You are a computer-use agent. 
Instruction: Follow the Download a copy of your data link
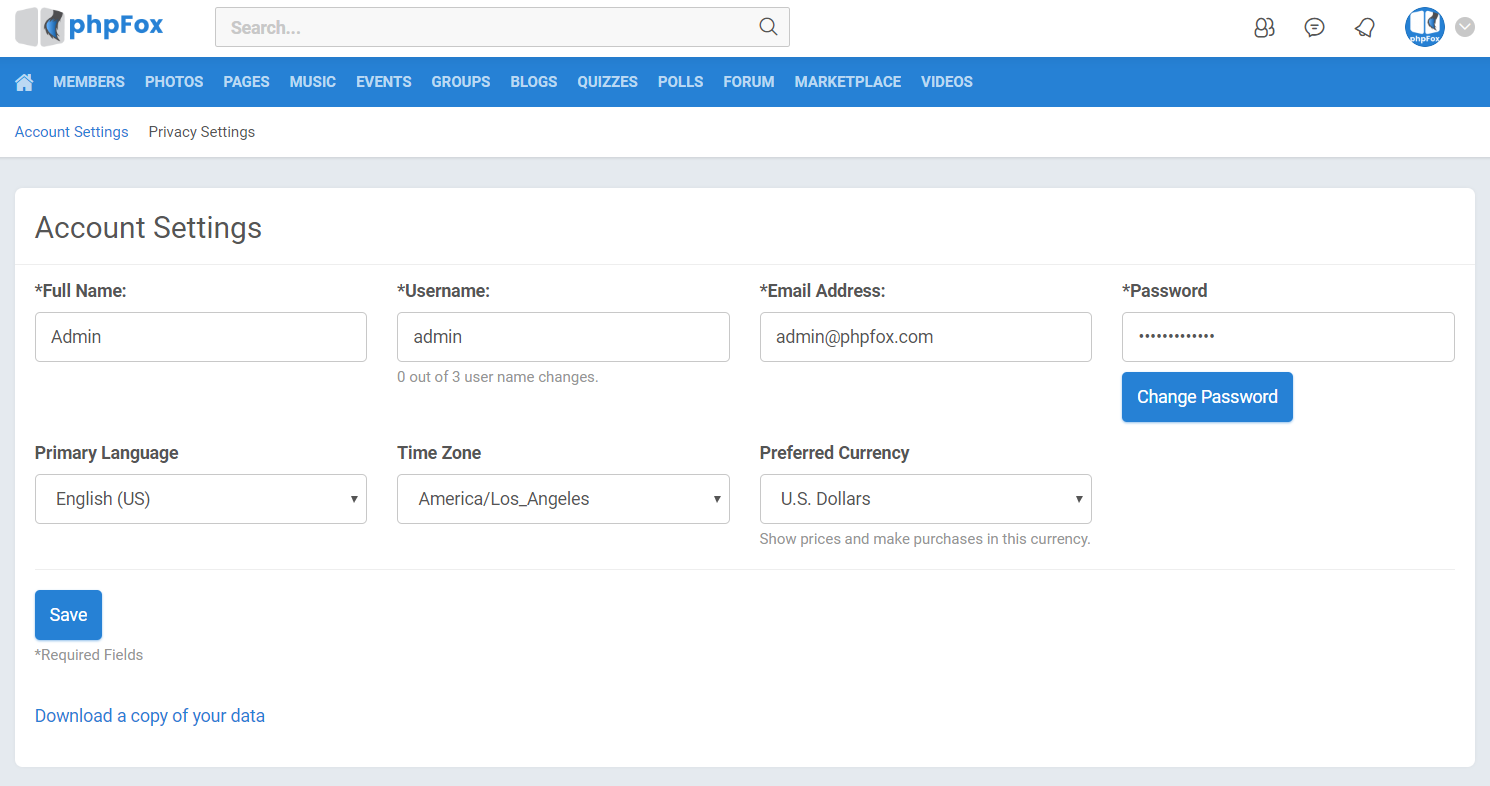(x=150, y=716)
